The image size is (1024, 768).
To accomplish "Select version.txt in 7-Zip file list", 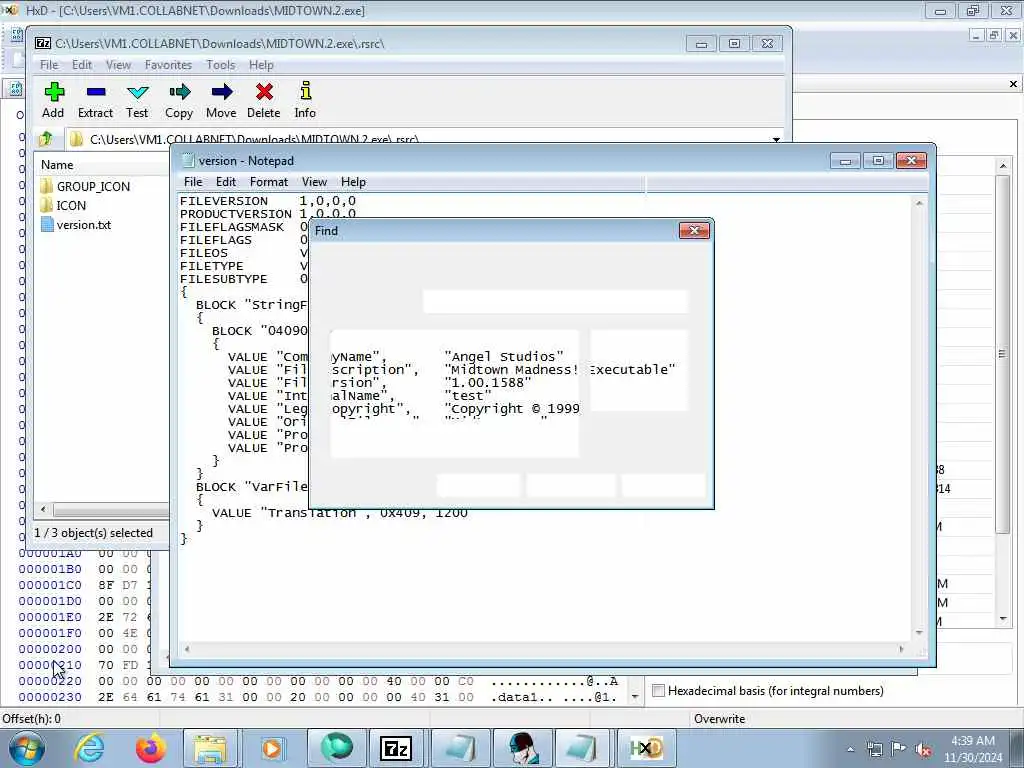I will click(76, 225).
